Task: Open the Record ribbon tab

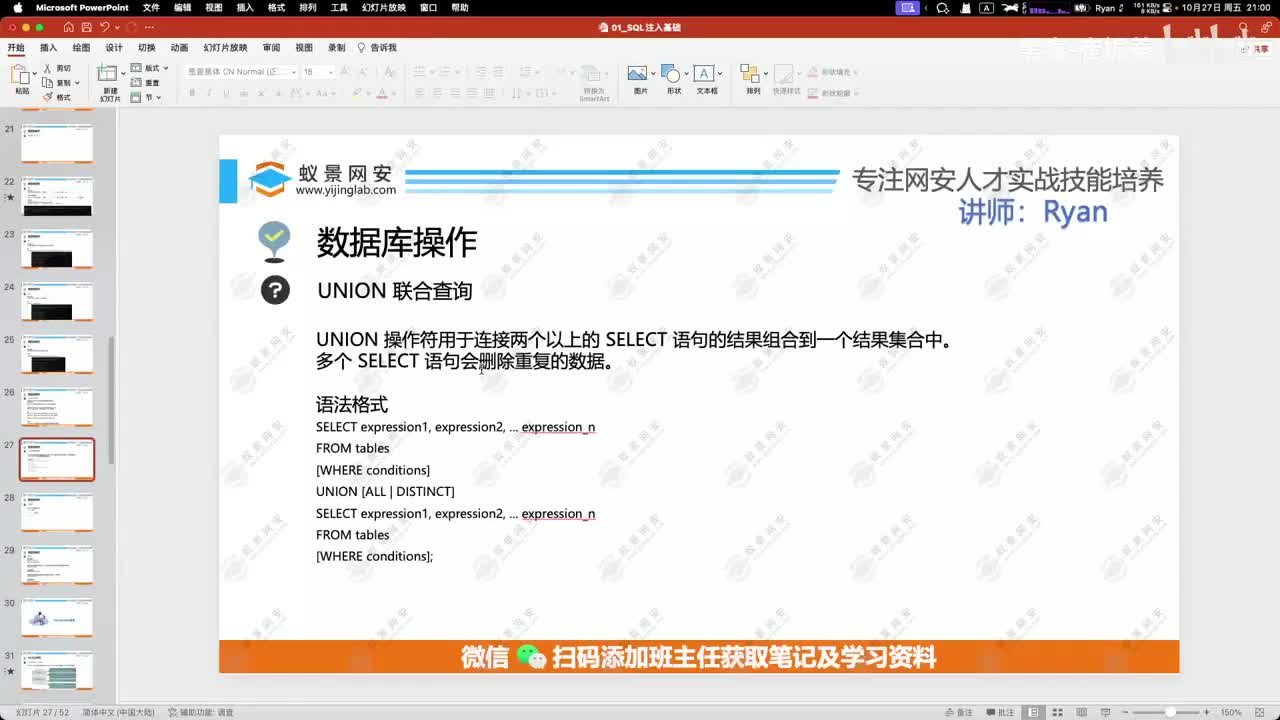Action: (337, 47)
